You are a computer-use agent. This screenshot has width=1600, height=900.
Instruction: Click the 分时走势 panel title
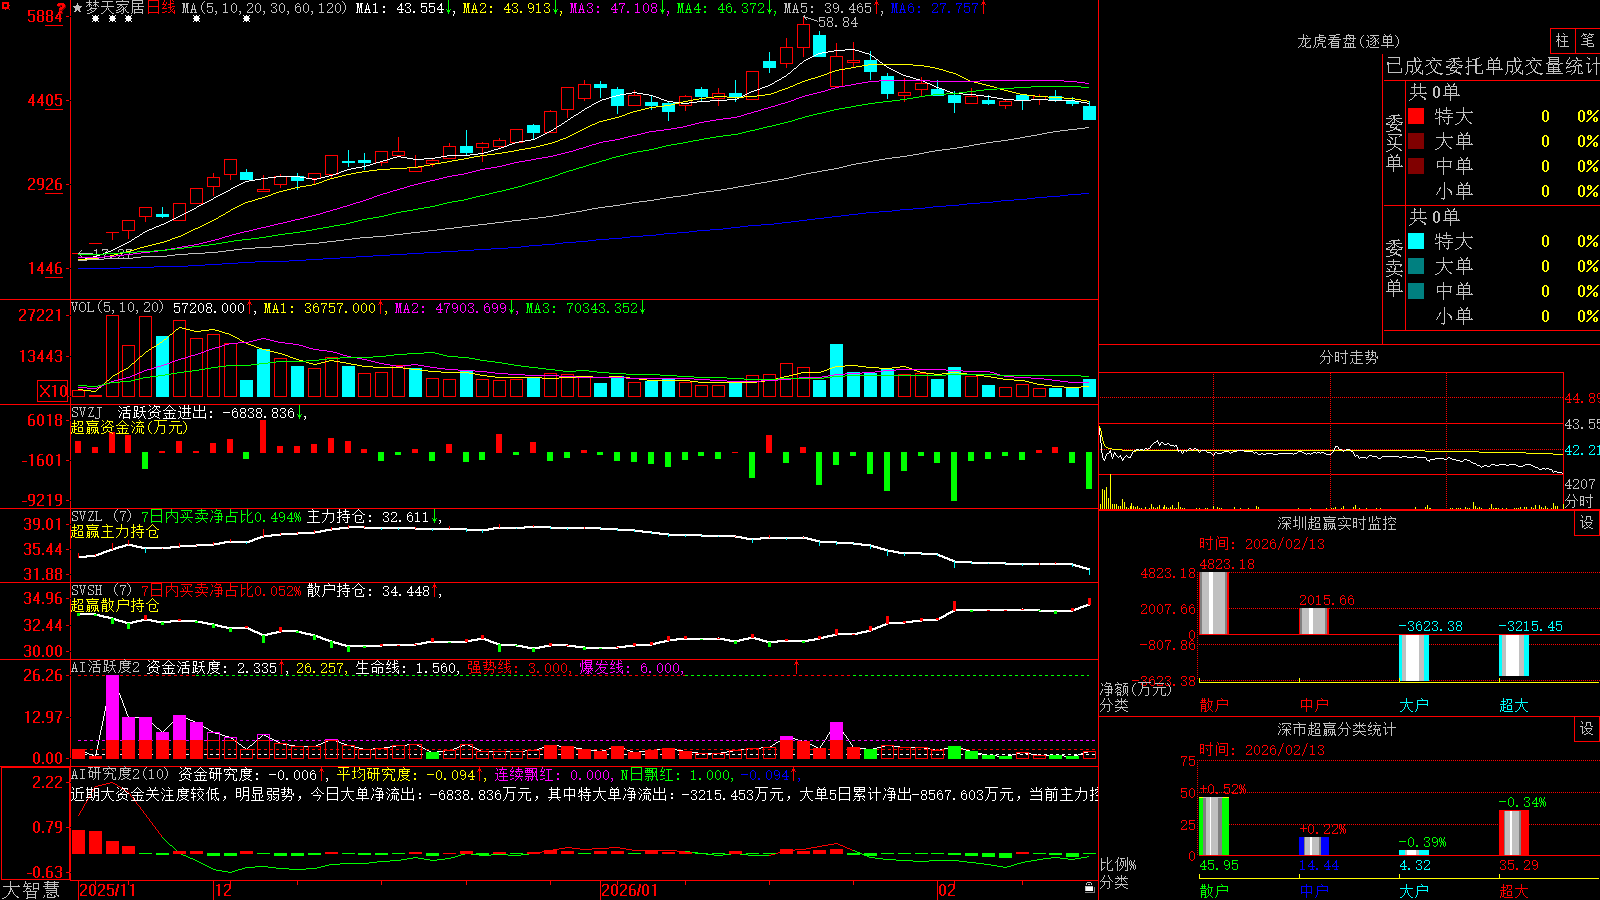(x=1348, y=357)
